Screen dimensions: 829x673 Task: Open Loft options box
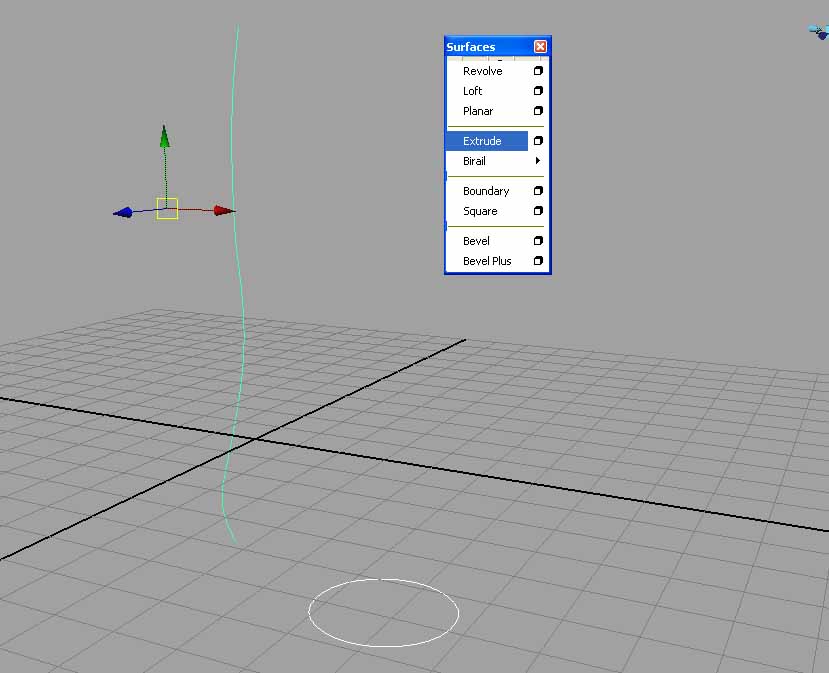coord(538,91)
